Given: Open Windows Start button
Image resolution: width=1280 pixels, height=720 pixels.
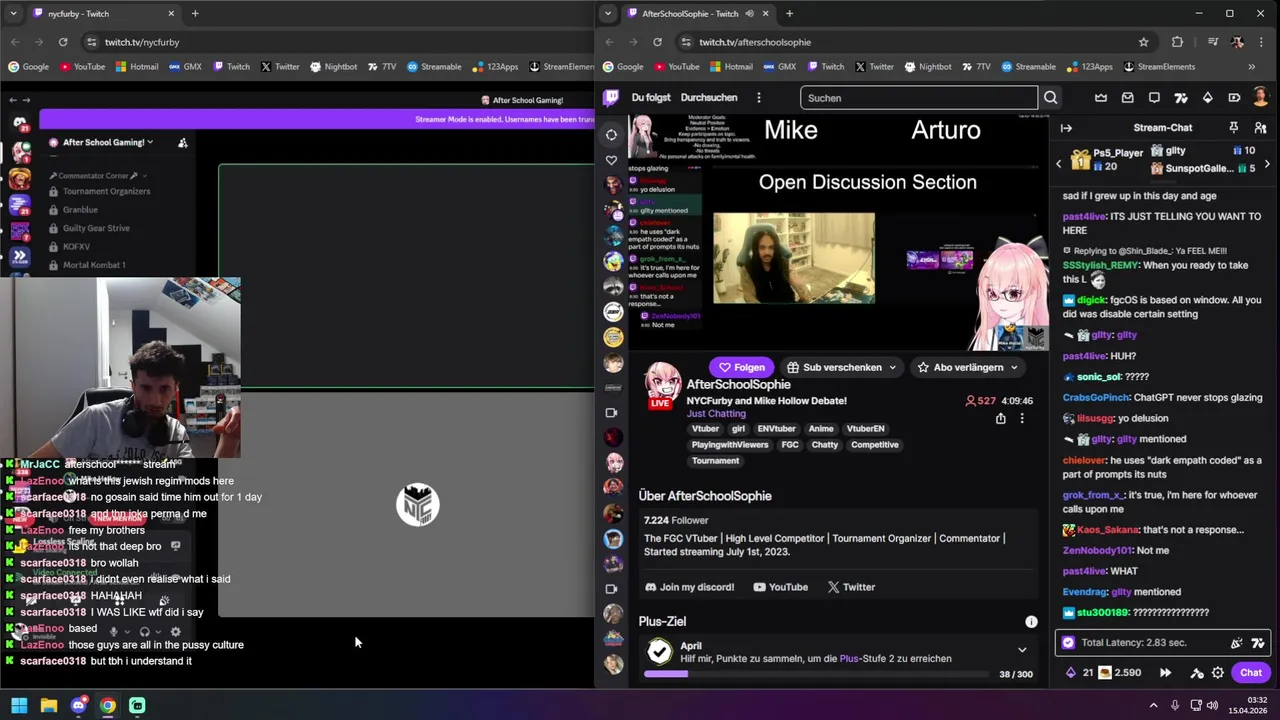Looking at the screenshot, I should coord(19,705).
